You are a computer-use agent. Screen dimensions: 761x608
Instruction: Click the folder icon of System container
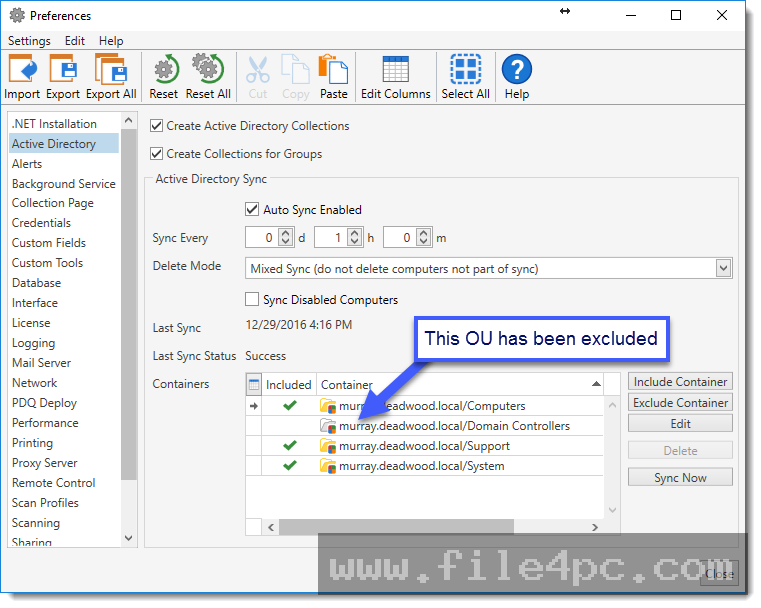coord(328,465)
